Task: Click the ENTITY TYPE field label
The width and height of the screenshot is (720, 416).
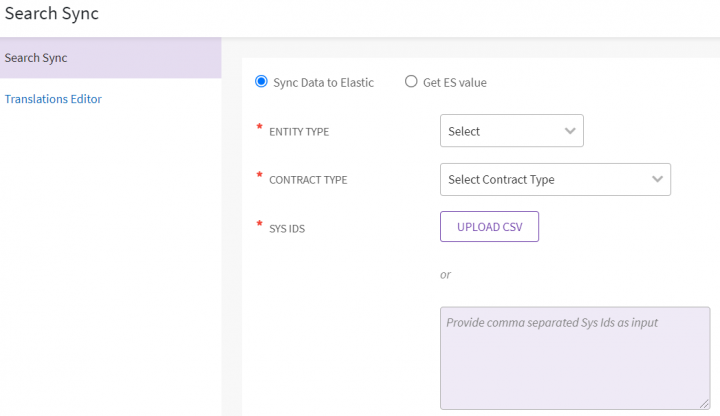Action: tap(299, 132)
